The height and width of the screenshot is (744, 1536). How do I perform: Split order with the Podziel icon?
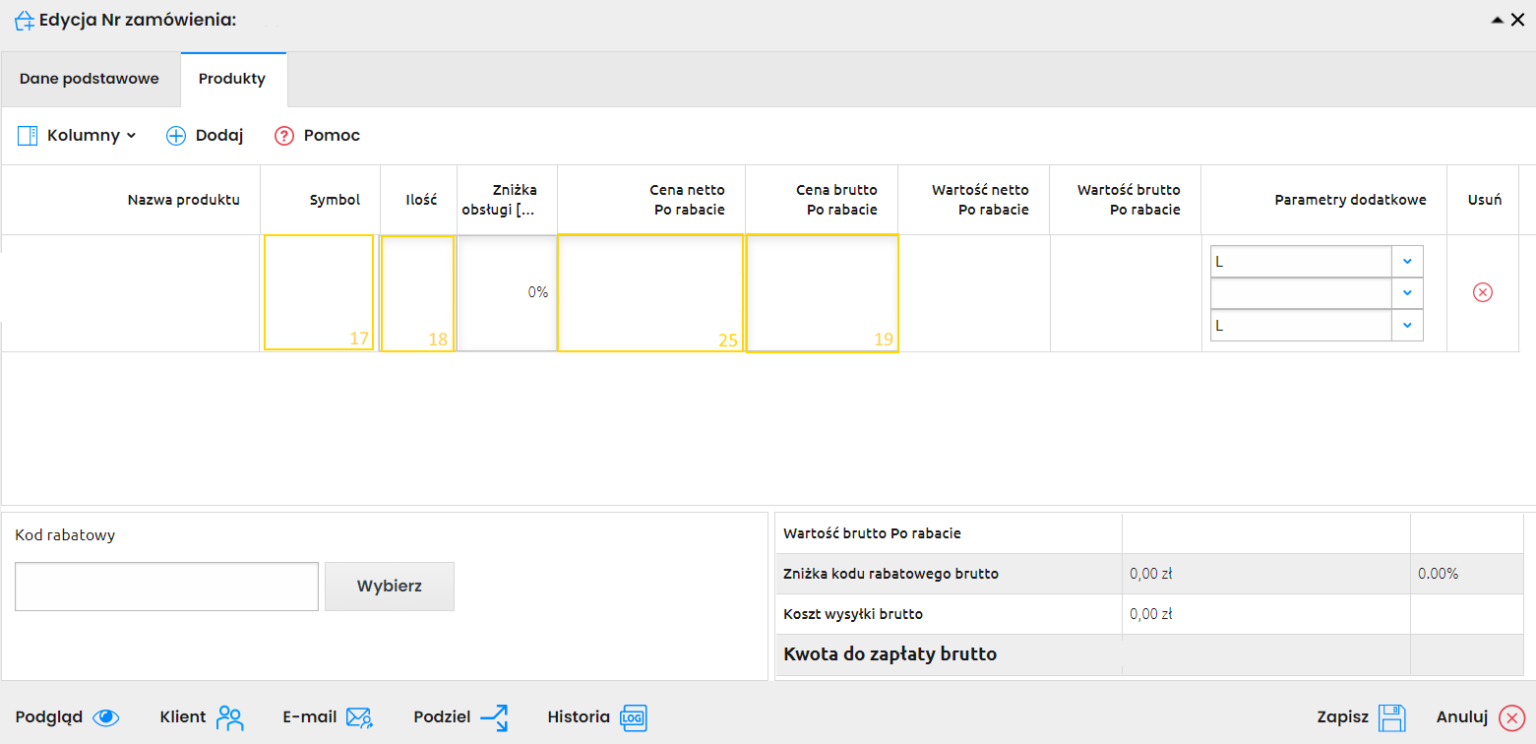[x=494, y=718]
